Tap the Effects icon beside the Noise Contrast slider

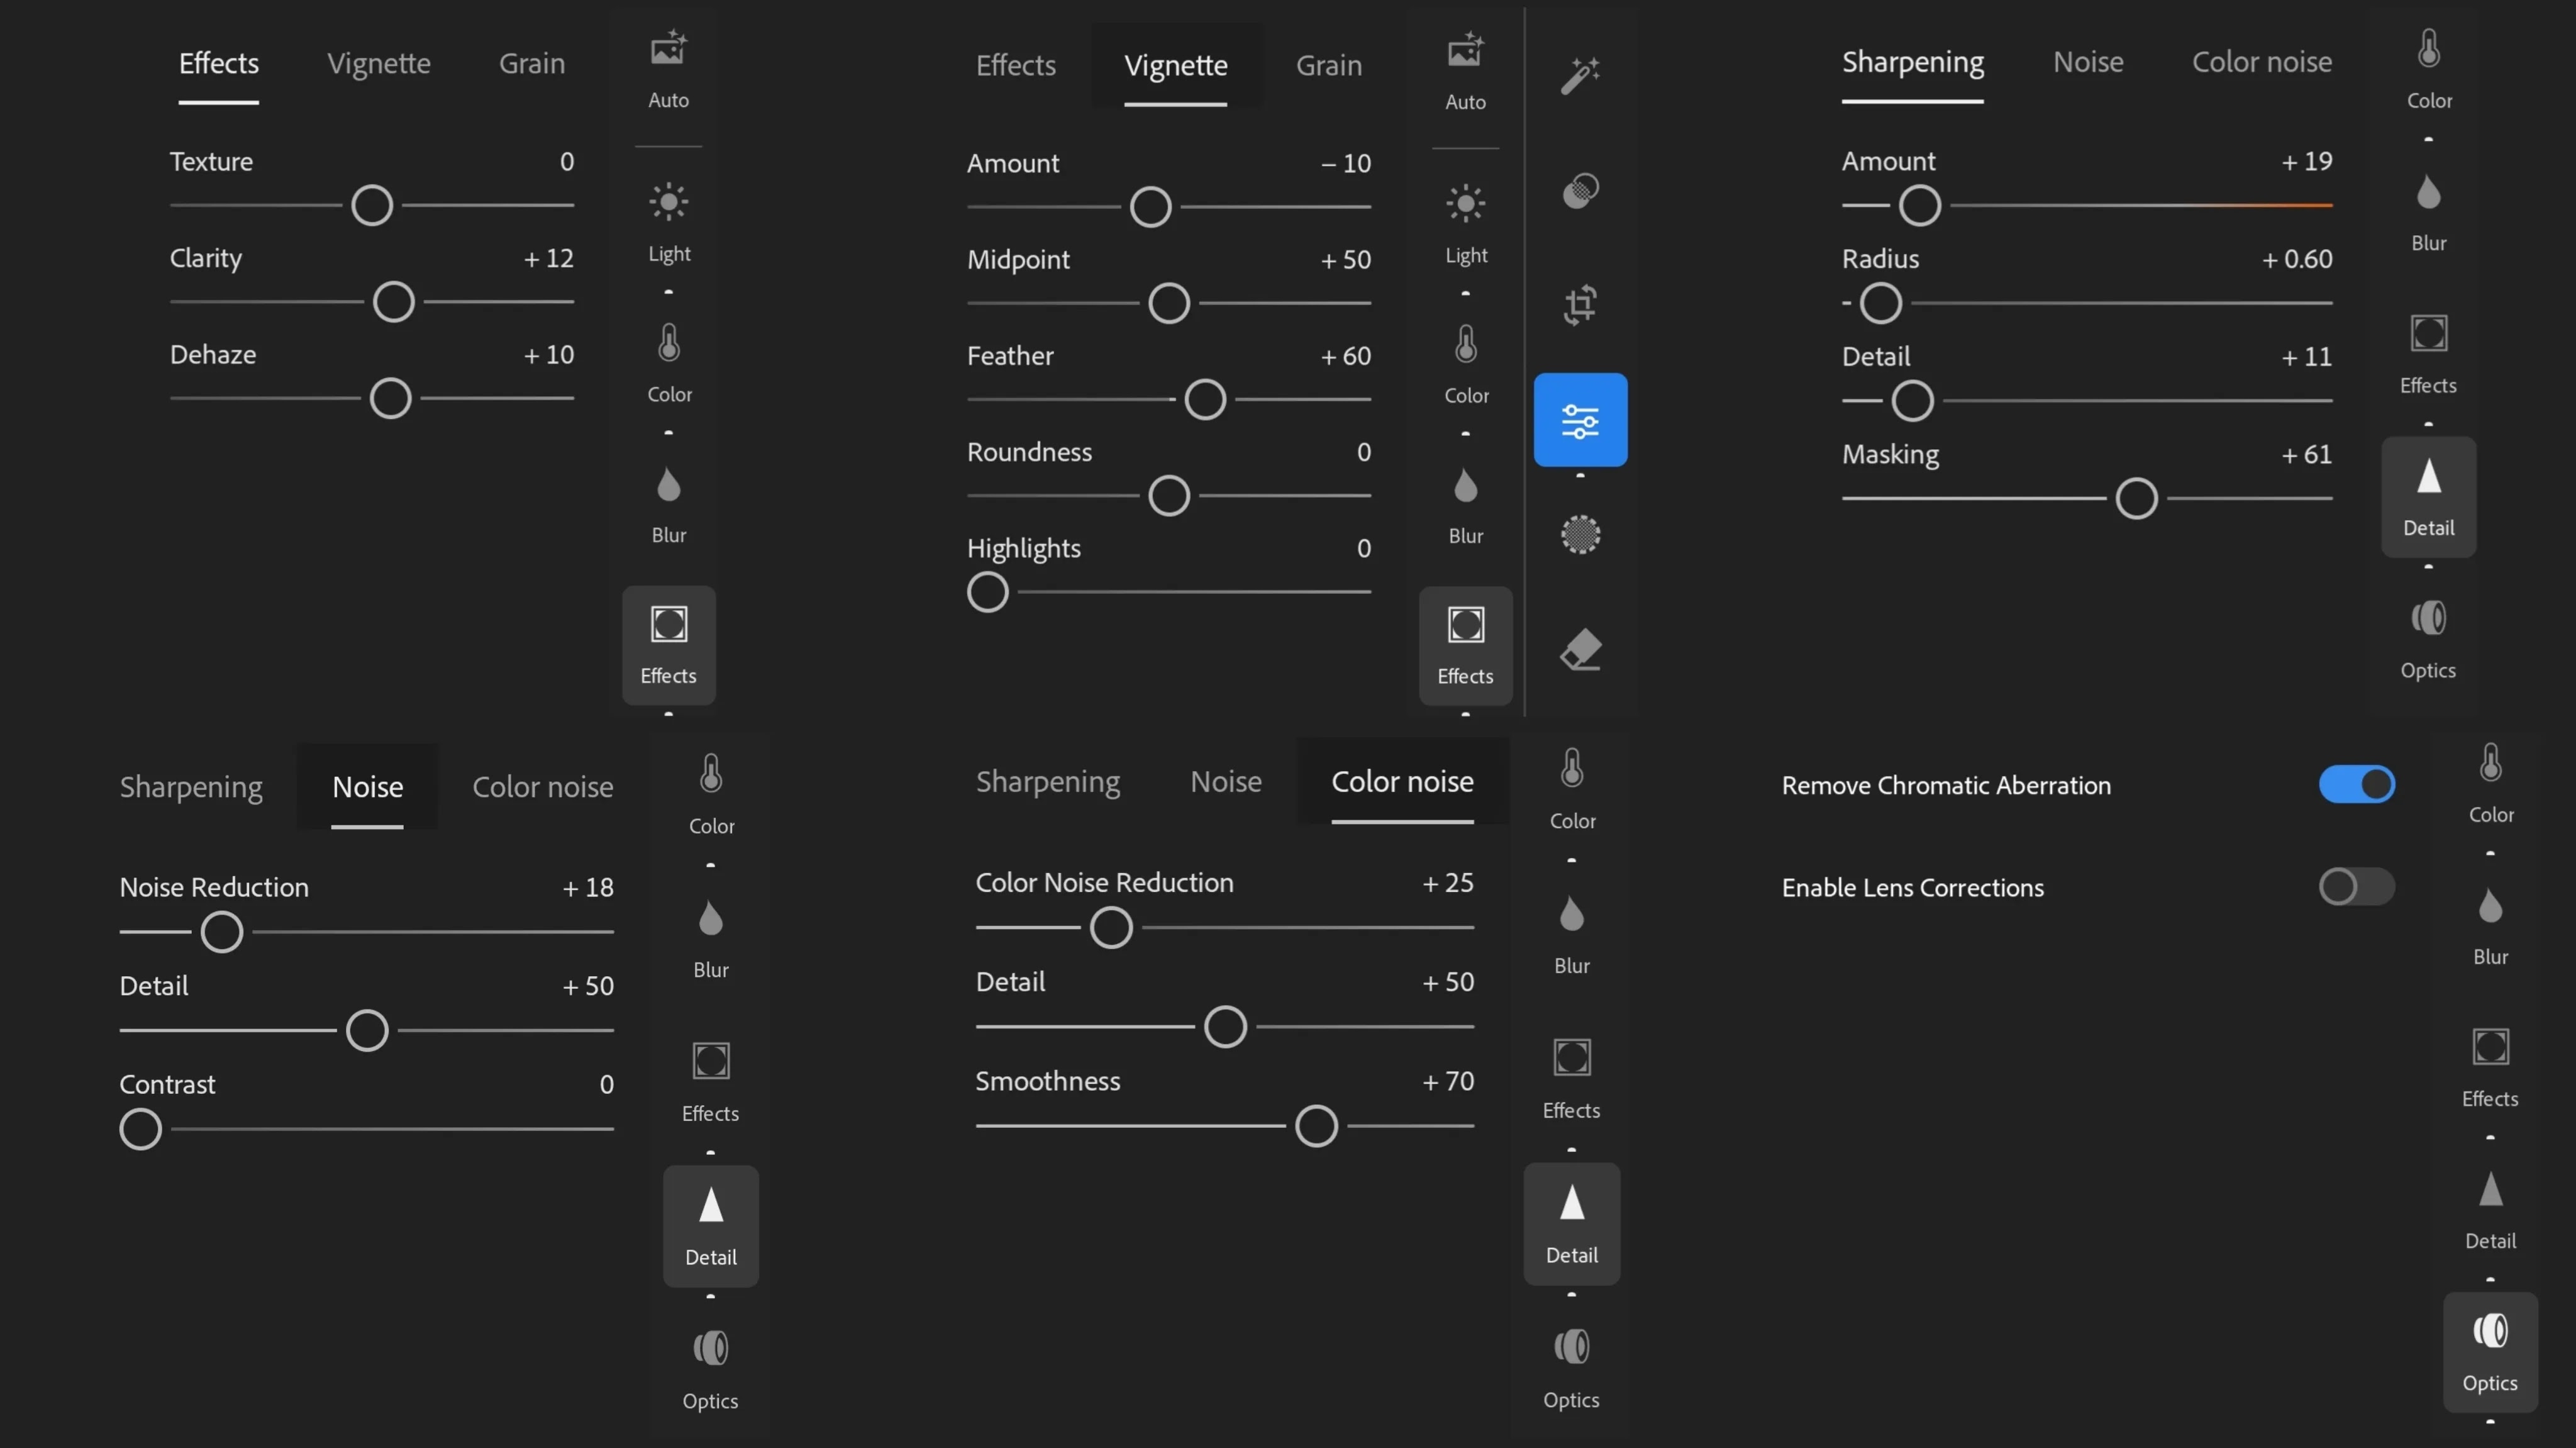710,1082
